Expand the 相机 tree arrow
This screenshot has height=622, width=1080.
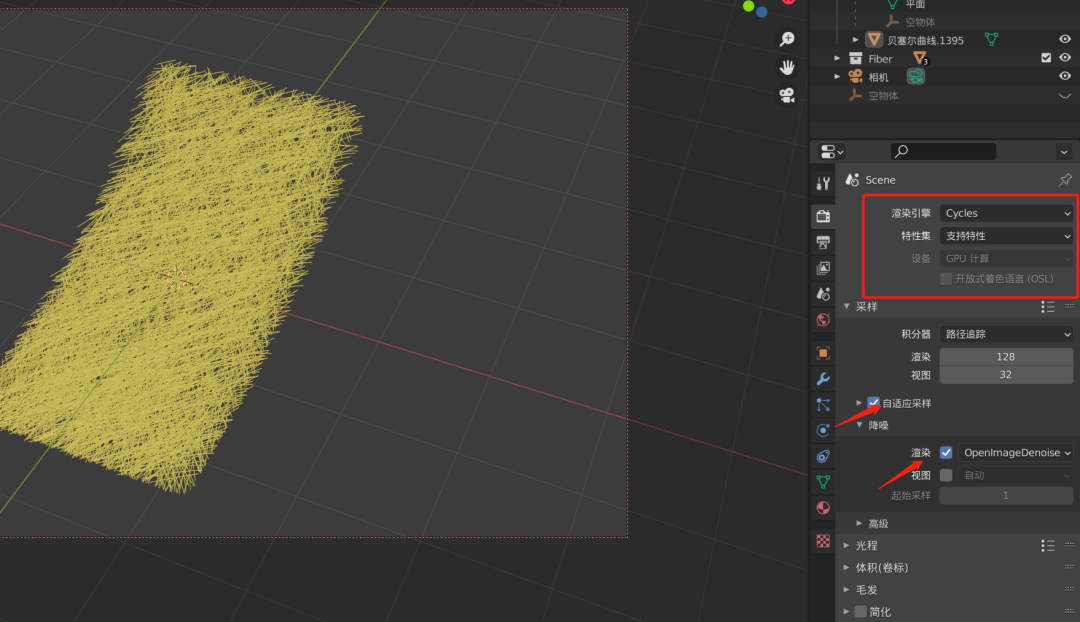[x=837, y=77]
